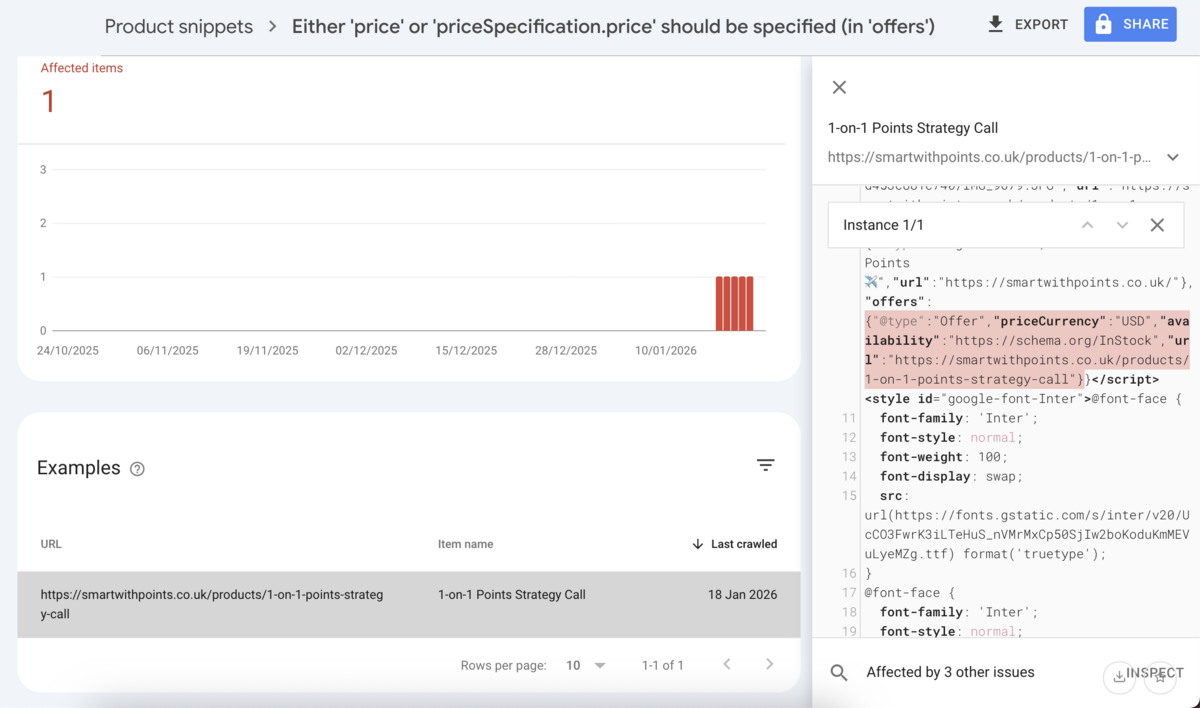This screenshot has width=1200, height=708.
Task: Click the Export download icon
Action: pyautogui.click(x=995, y=24)
